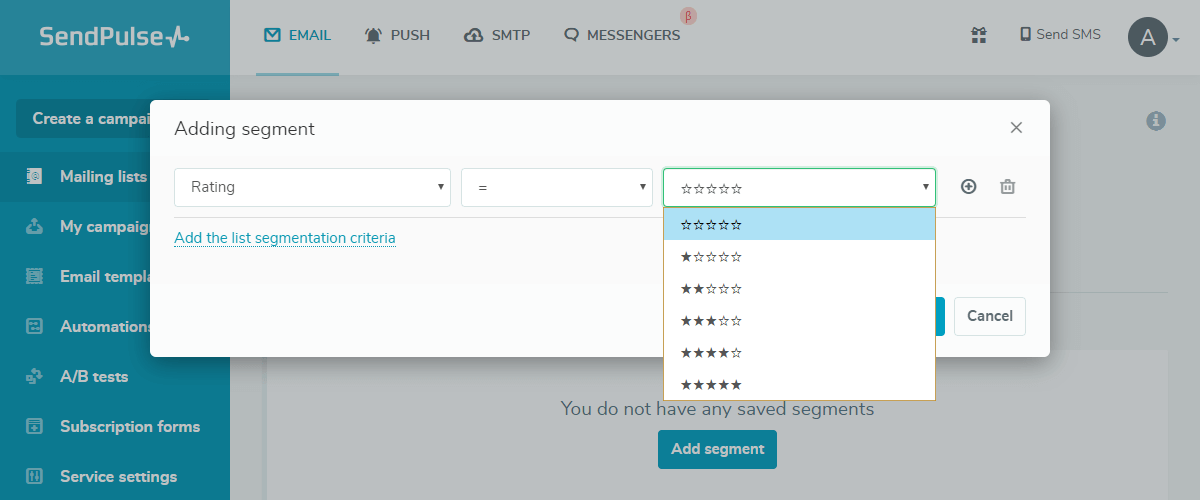Switch to the PUSH tab
Viewport: 1200px width, 500px height.
[397, 36]
